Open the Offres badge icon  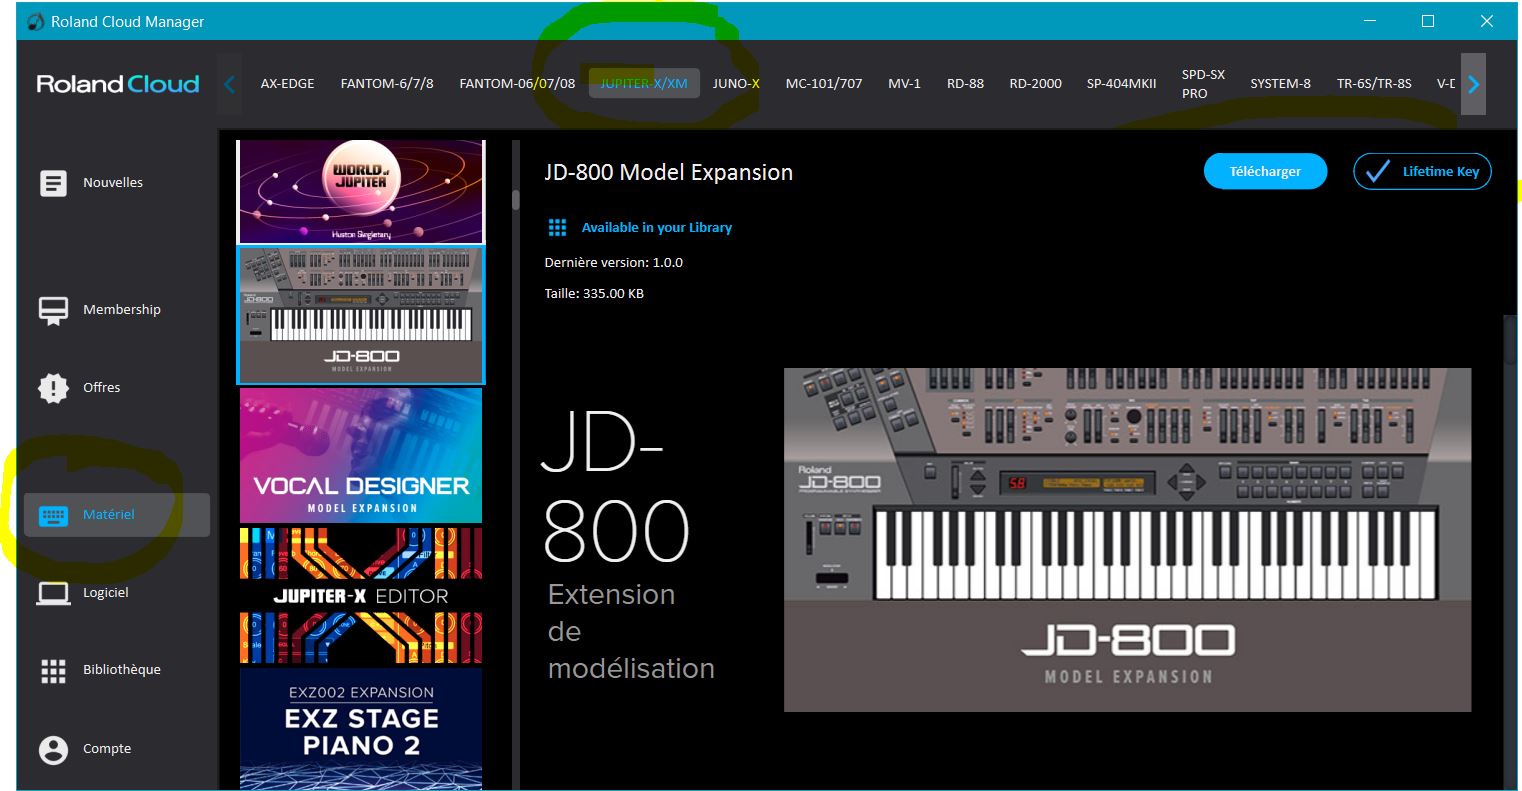pyautogui.click(x=53, y=388)
